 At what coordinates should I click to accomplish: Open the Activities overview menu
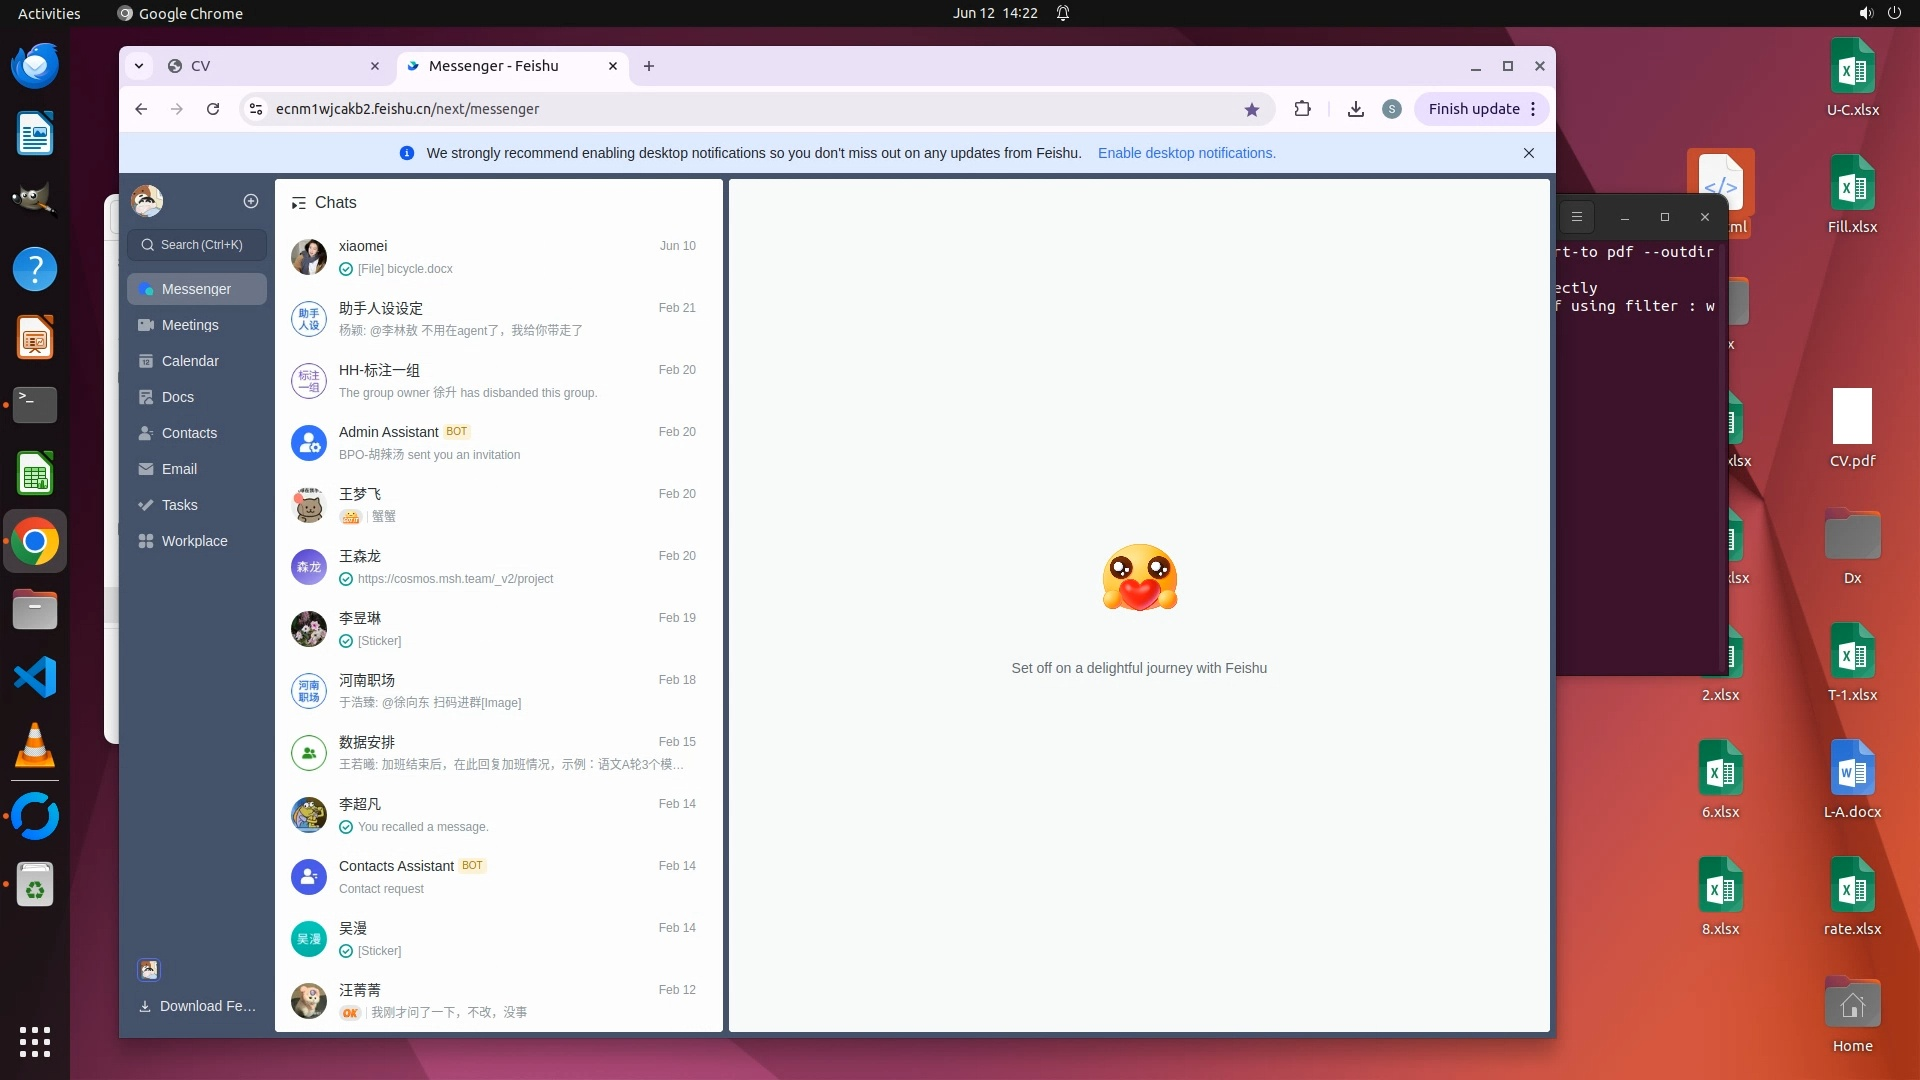tap(49, 13)
